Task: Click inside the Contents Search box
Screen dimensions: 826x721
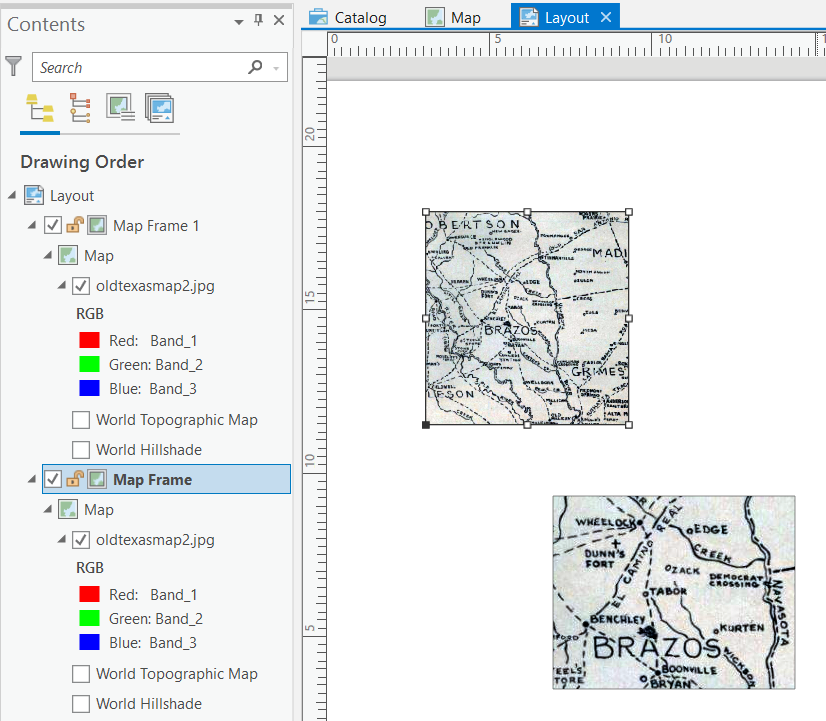Action: (140, 66)
